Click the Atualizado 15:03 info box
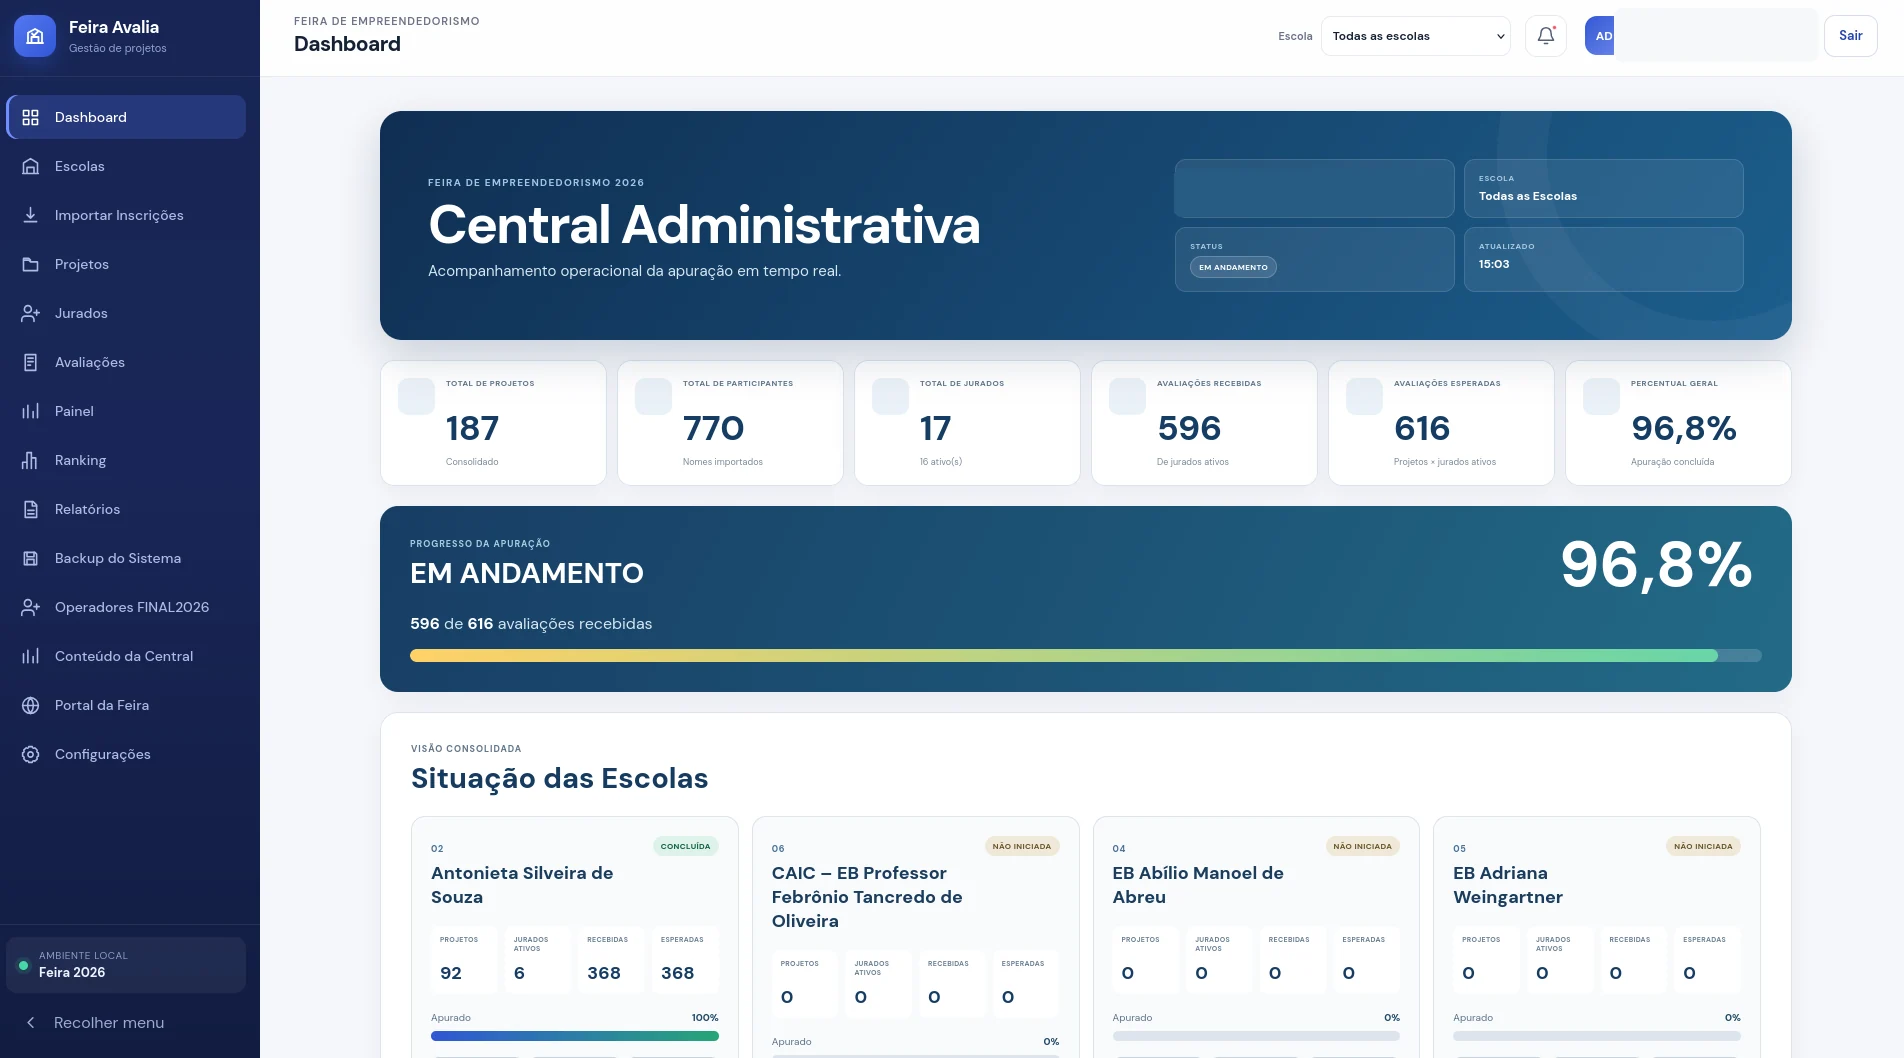Image resolution: width=1904 pixels, height=1058 pixels. coord(1604,259)
